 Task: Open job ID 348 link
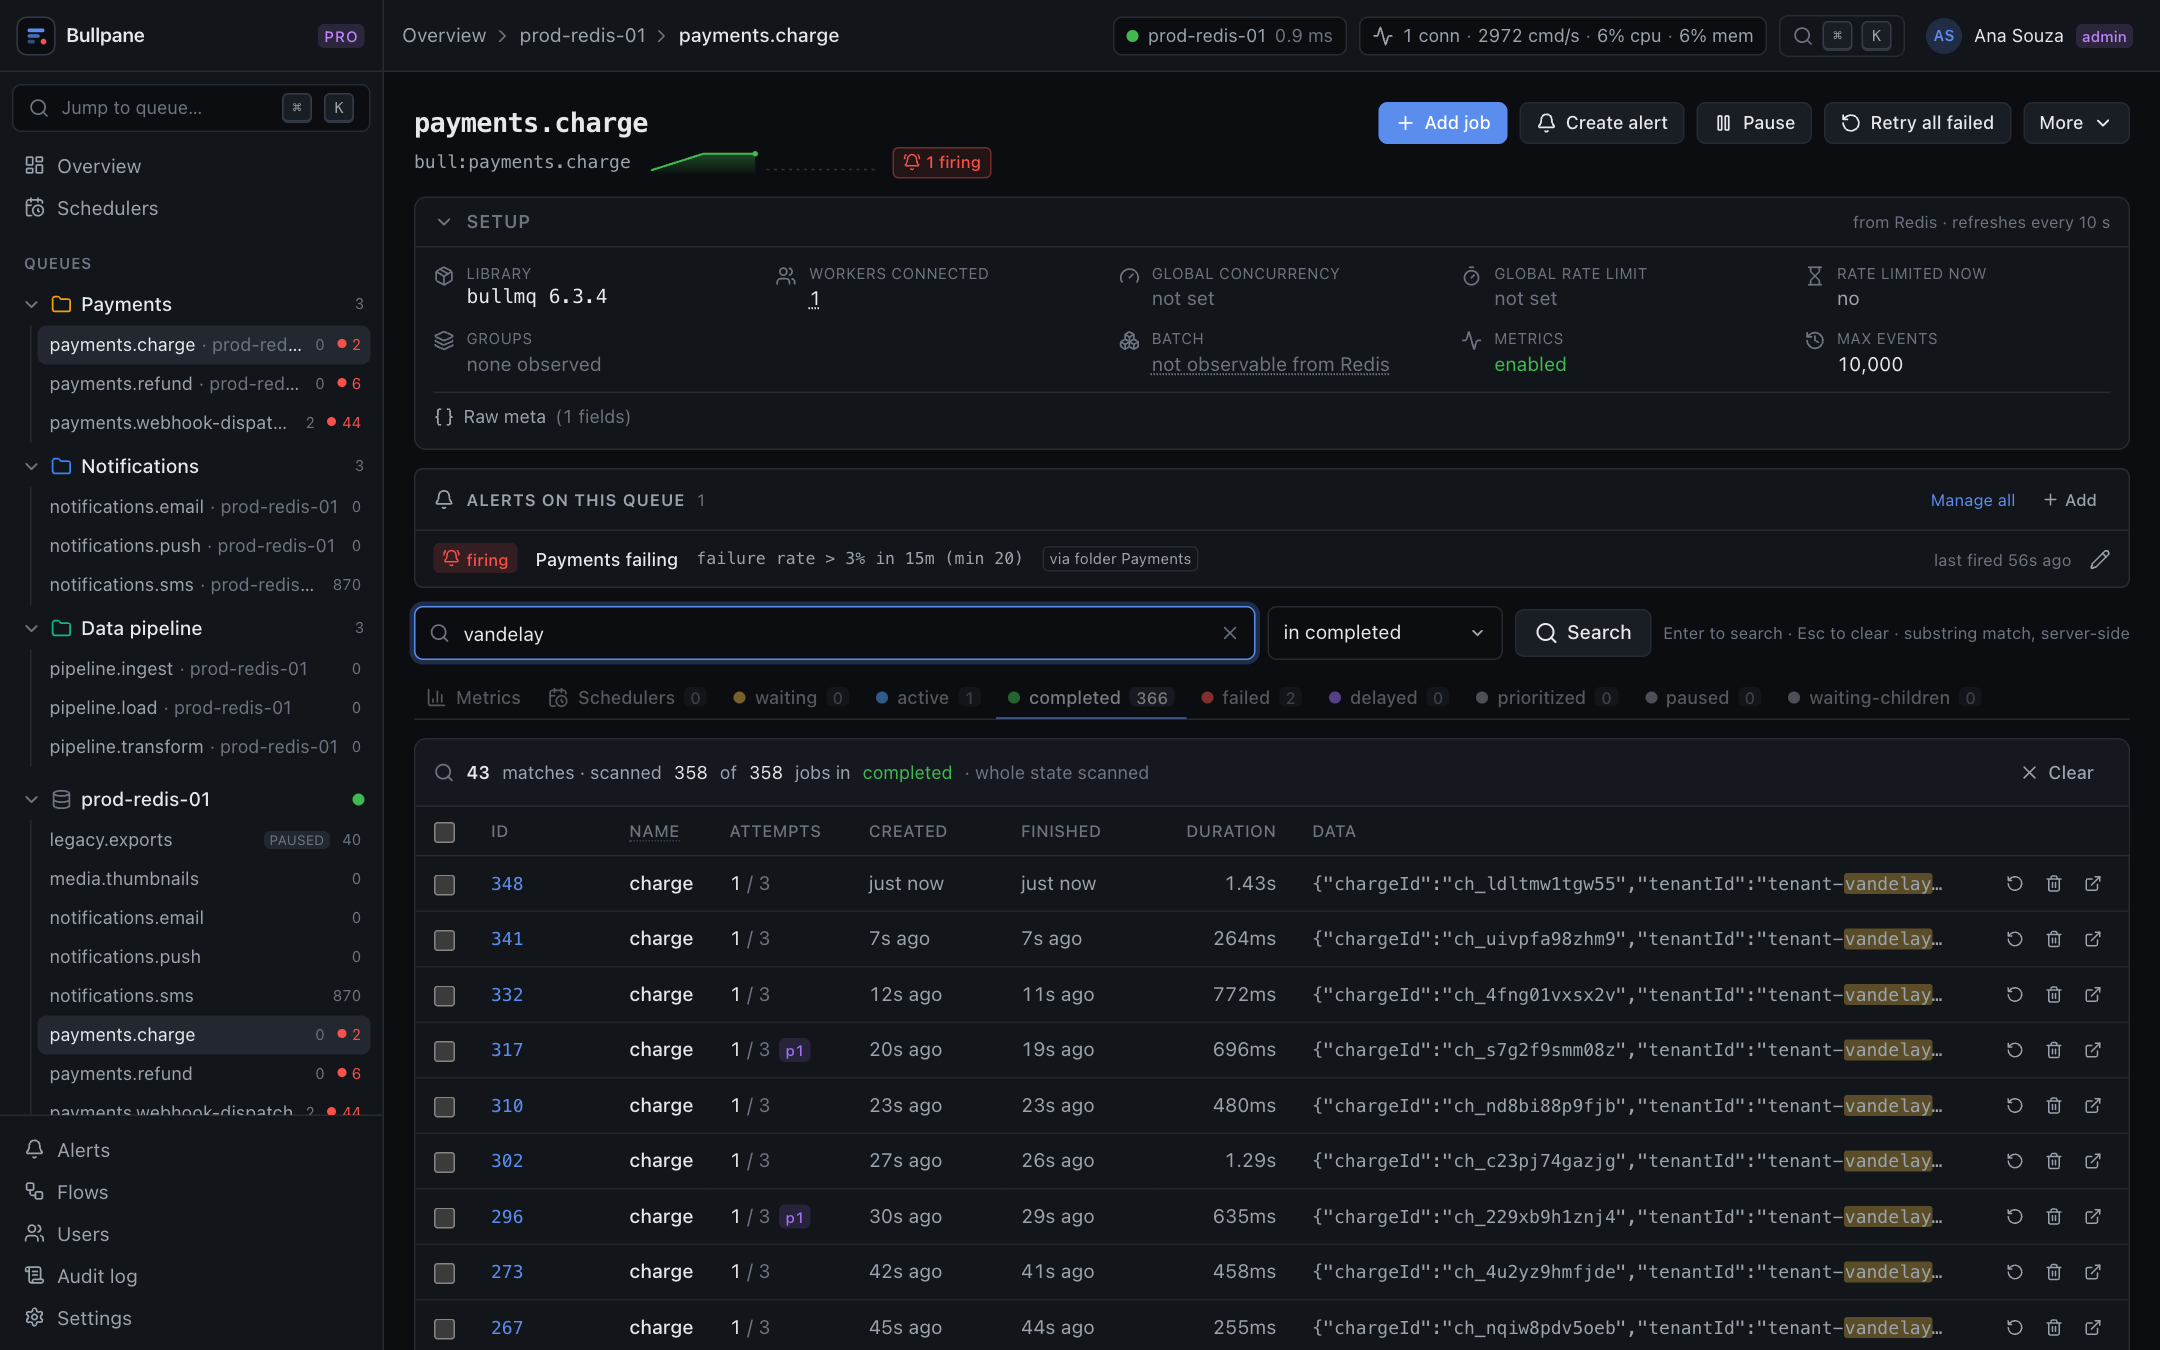coord(507,884)
